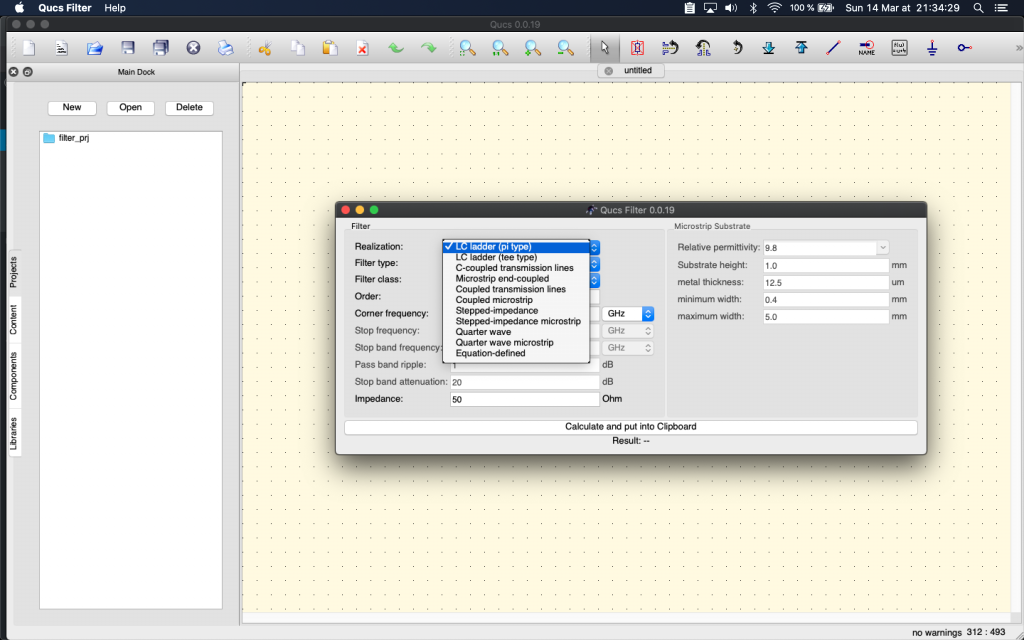Screen dimensions: 1024x640
Task: Print the schematic
Action: click(x=226, y=48)
